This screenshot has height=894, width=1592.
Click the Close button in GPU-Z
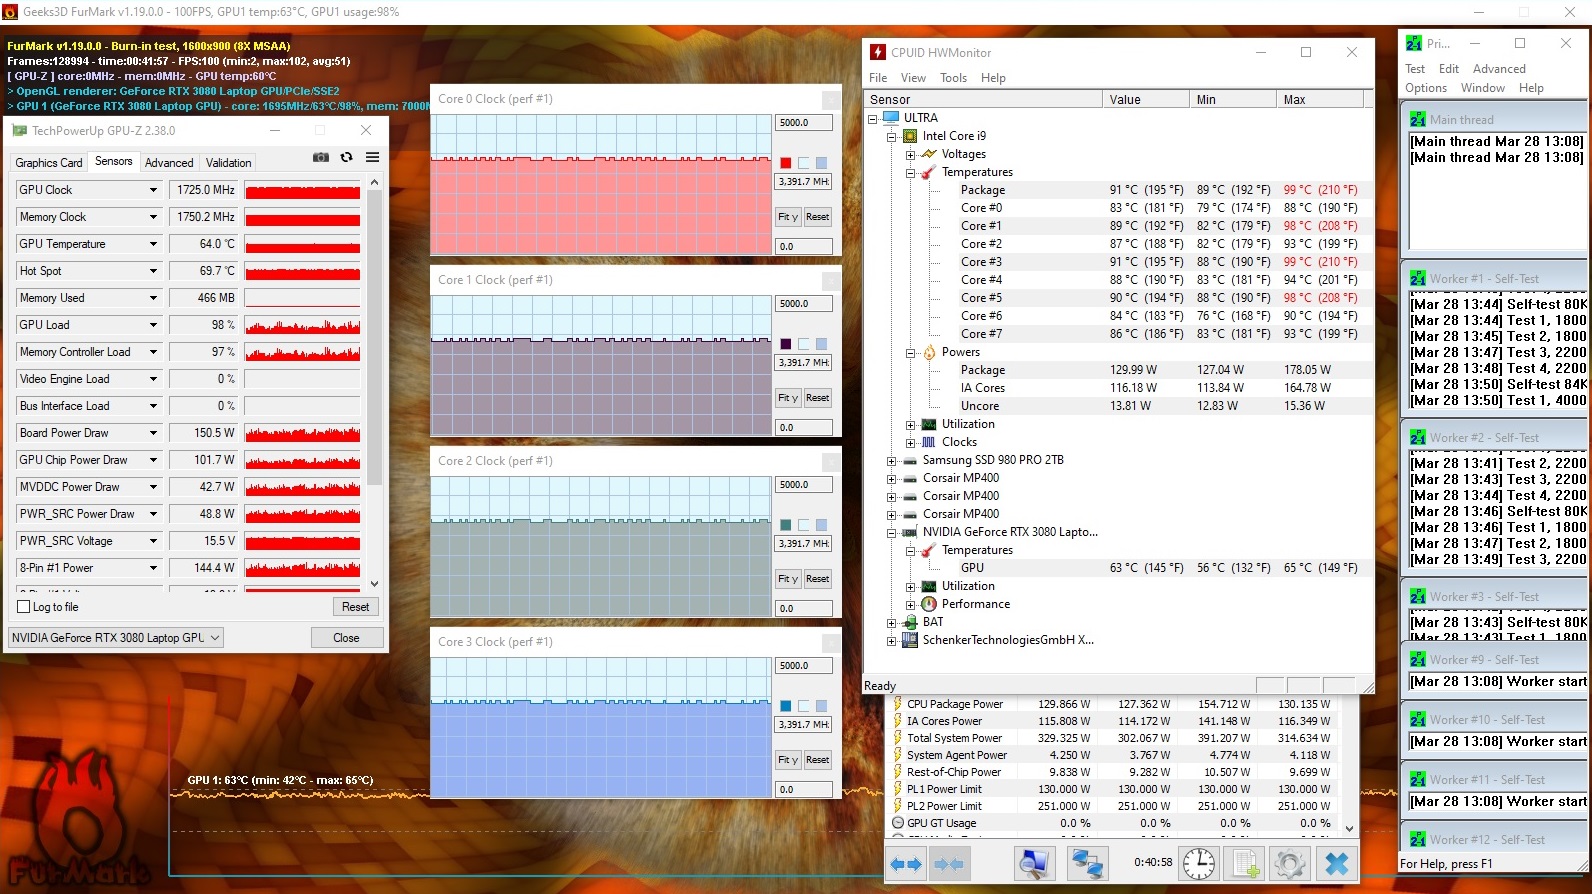[346, 638]
